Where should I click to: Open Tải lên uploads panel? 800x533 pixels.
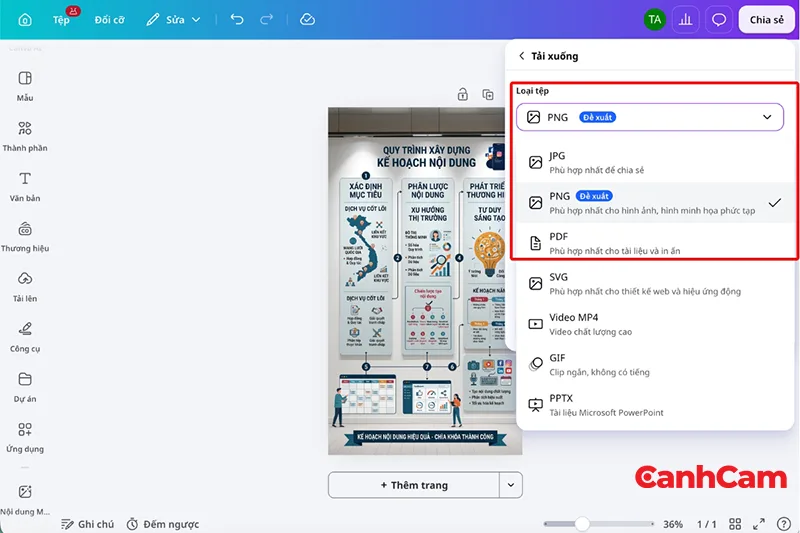click(x=24, y=287)
